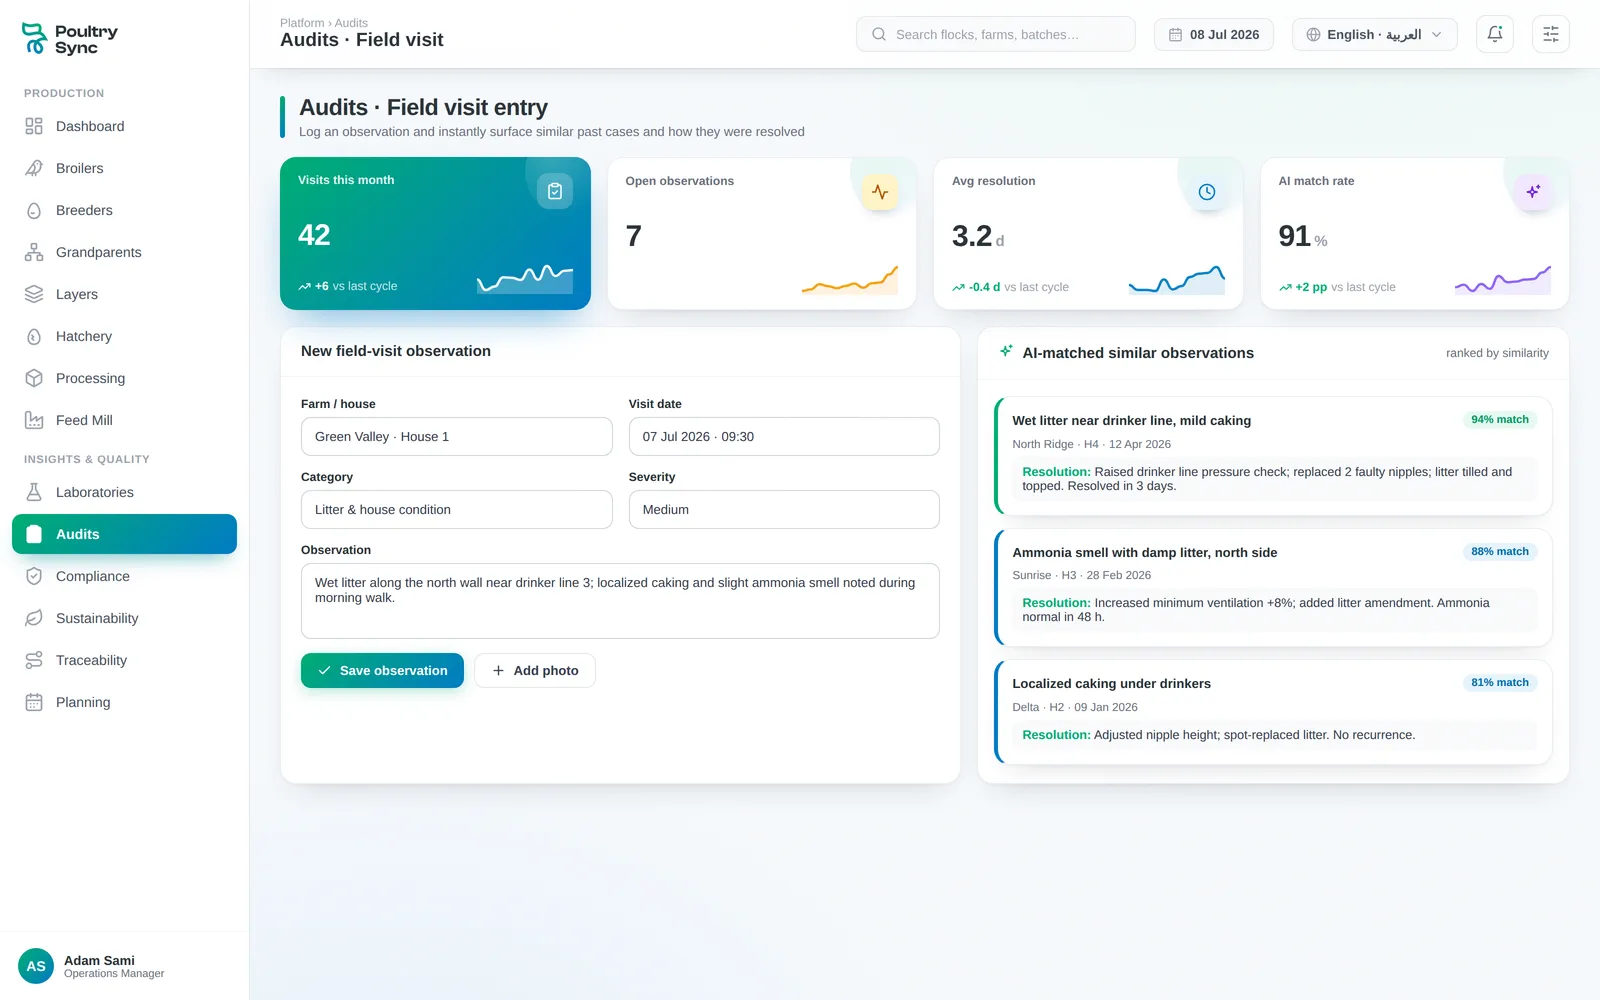
Task: Click the Planning calendar icon
Action: tap(34, 702)
